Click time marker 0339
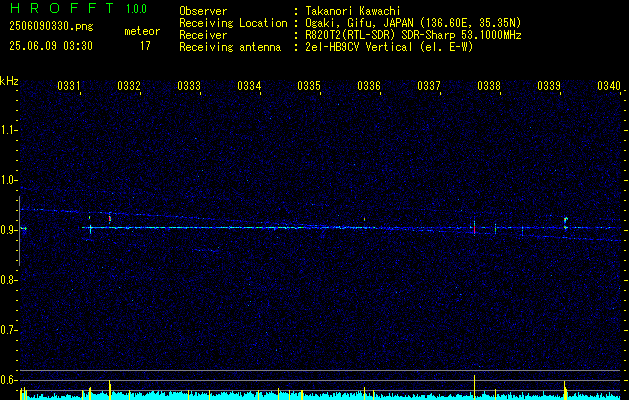 (549, 85)
